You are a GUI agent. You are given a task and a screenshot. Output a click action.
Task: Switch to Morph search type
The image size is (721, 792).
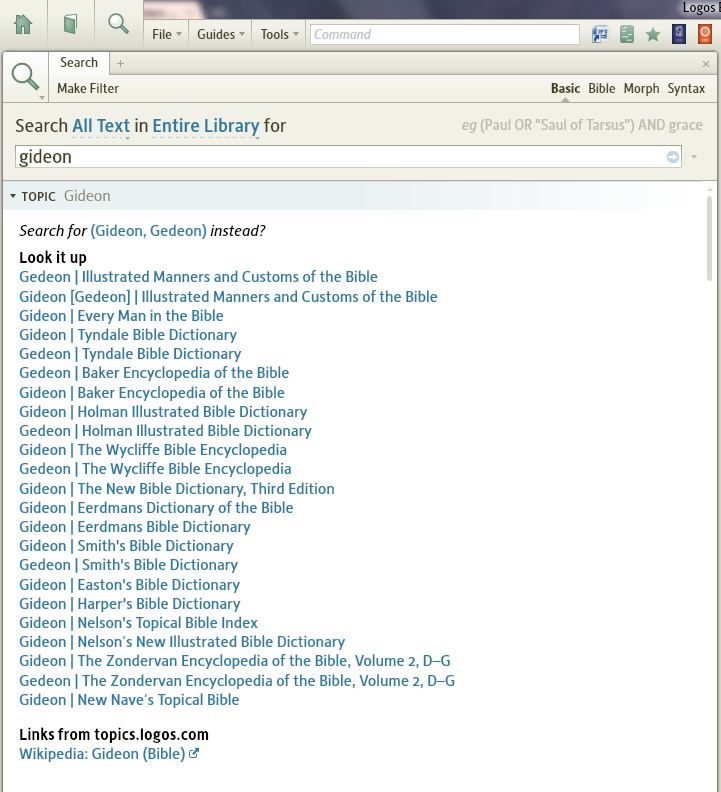[641, 88]
